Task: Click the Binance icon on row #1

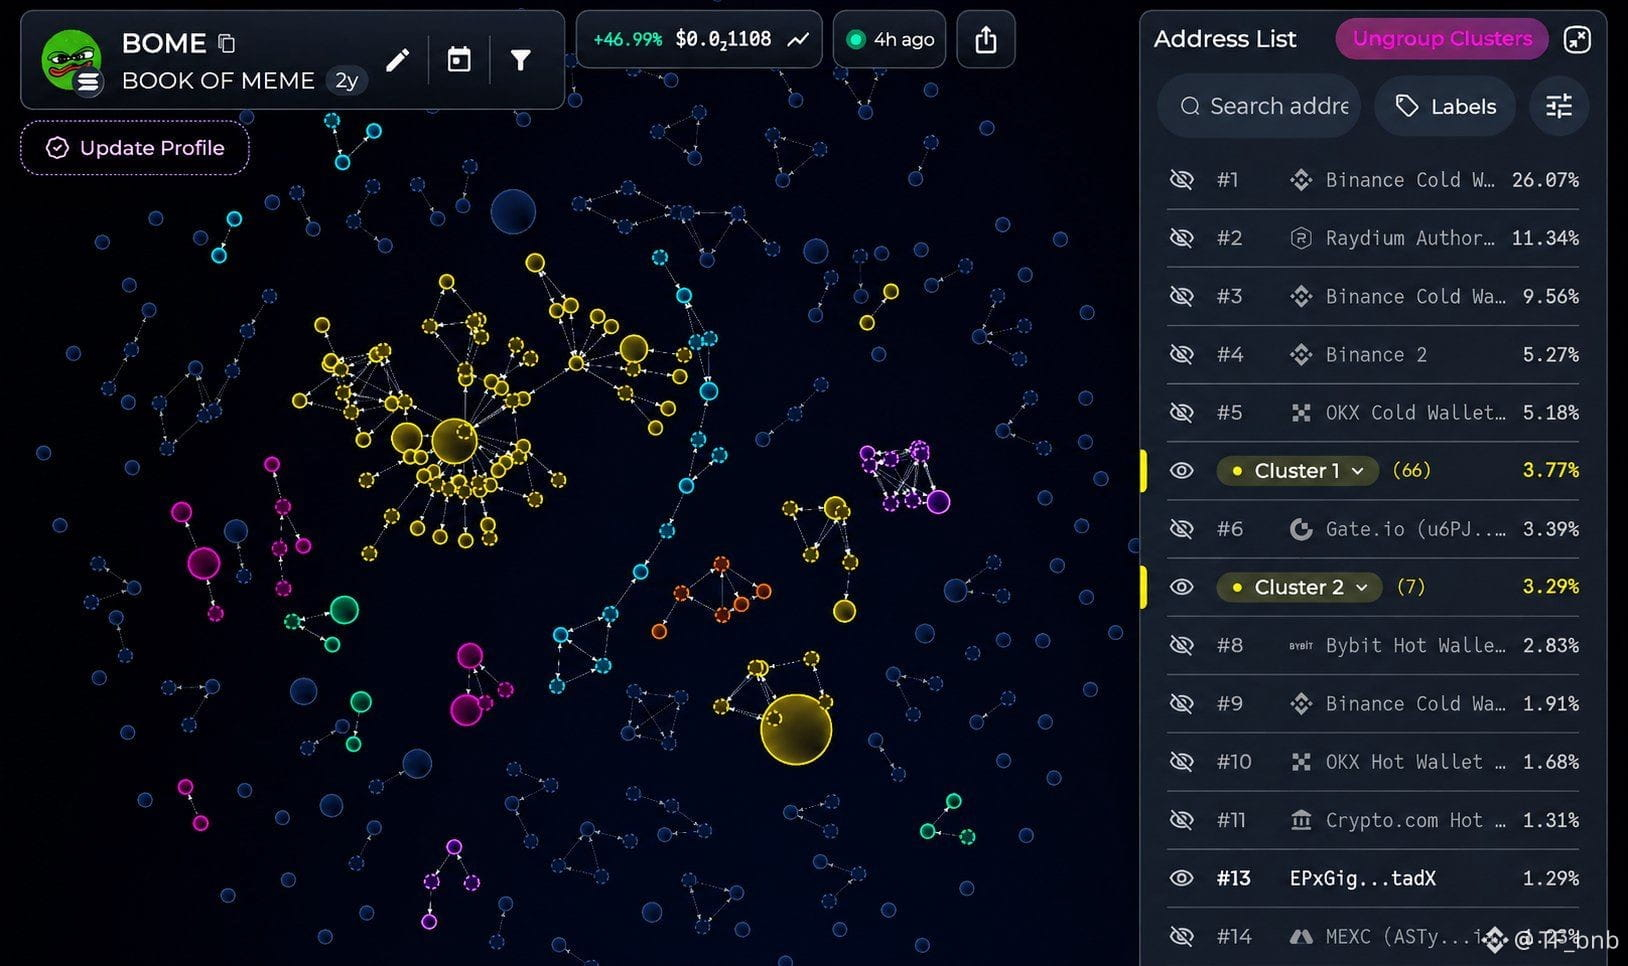Action: pos(1300,180)
